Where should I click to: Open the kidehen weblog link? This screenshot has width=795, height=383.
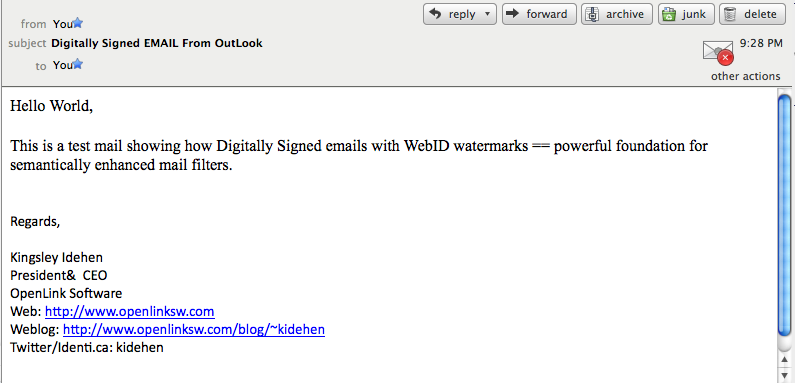194,330
